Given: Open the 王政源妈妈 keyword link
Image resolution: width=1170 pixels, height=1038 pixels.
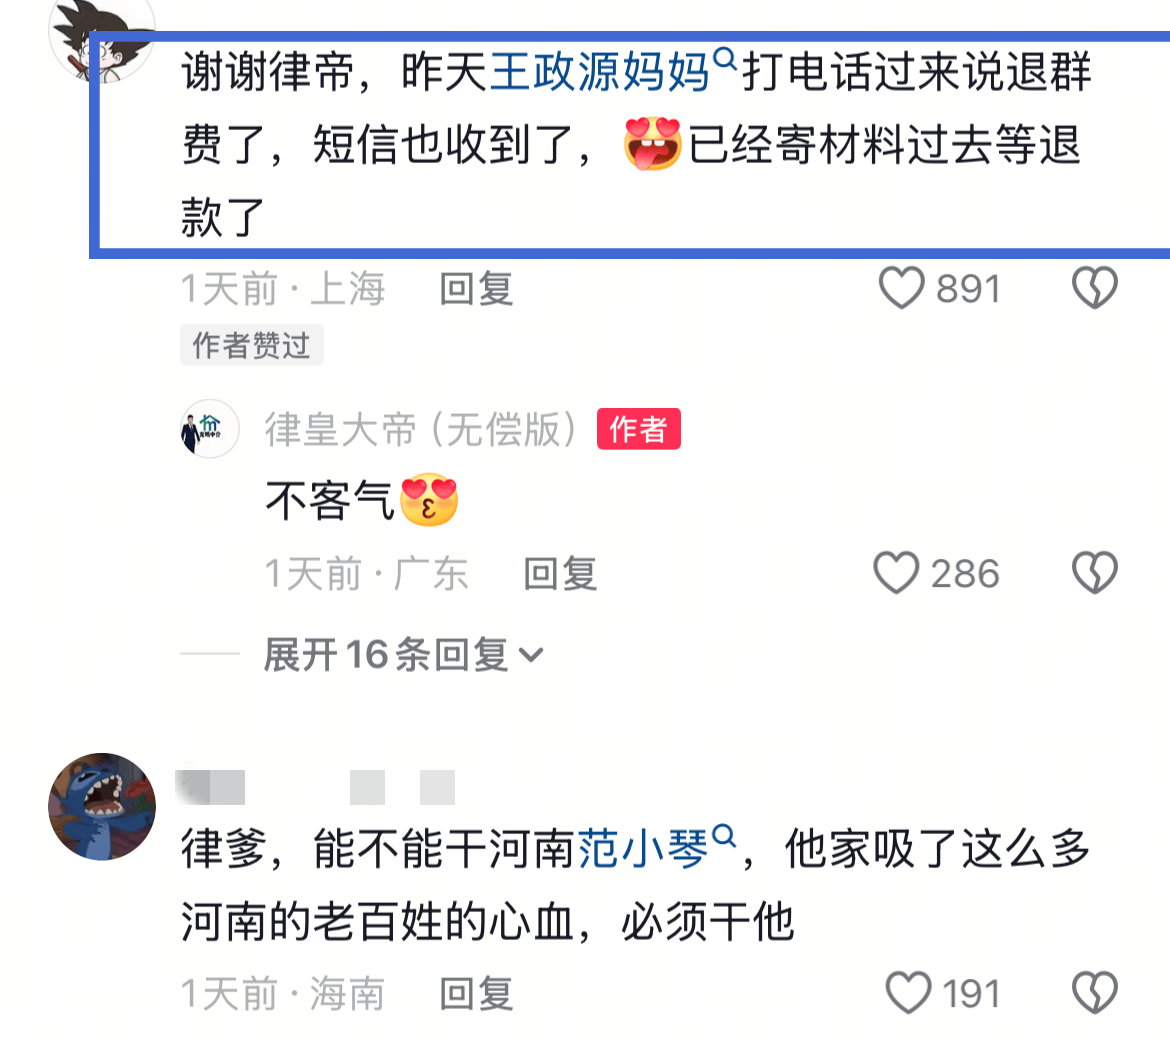Looking at the screenshot, I should [599, 72].
